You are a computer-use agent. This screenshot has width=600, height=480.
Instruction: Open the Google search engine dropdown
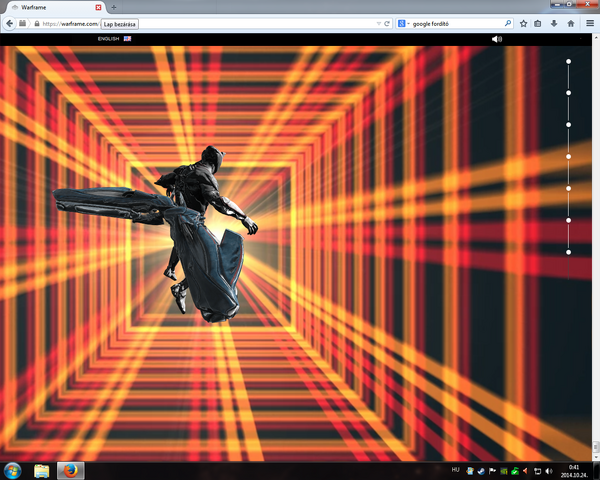[x=403, y=24]
